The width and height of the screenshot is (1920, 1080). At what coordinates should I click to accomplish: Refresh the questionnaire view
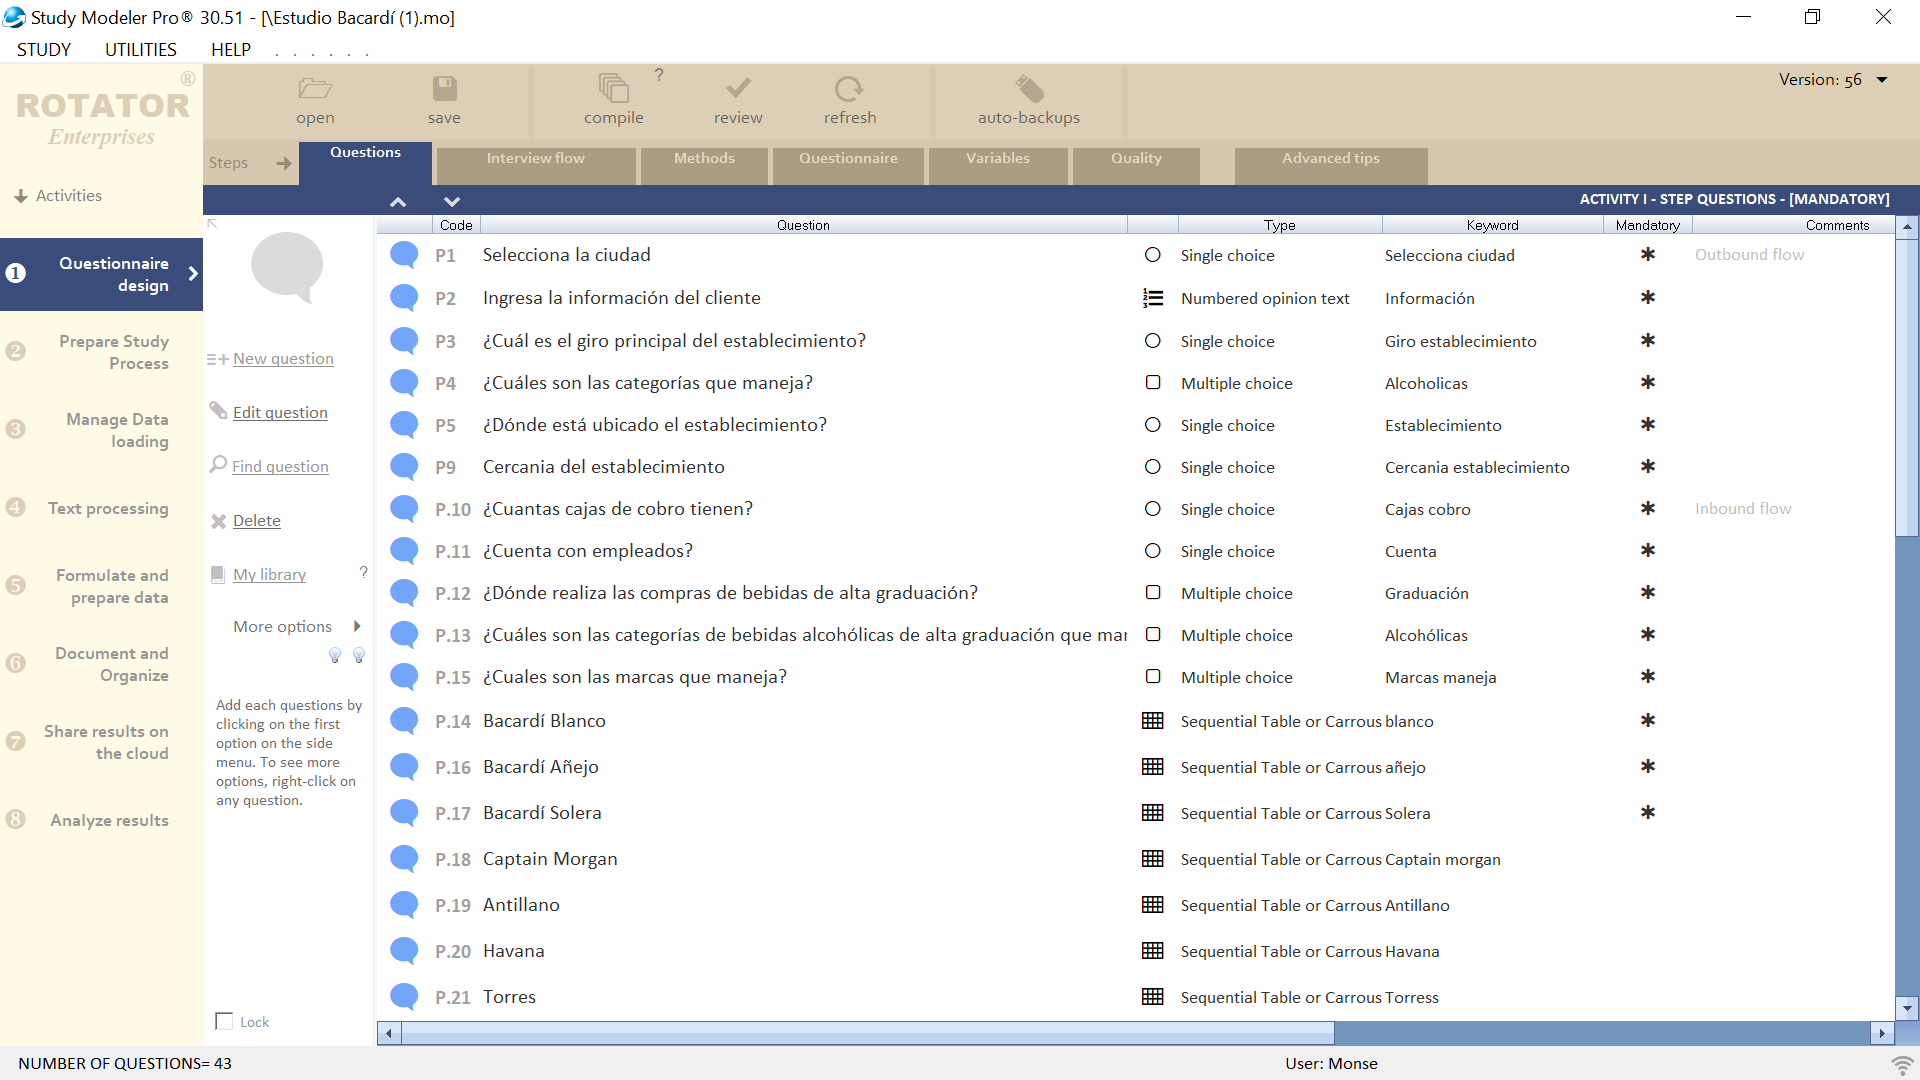849,100
